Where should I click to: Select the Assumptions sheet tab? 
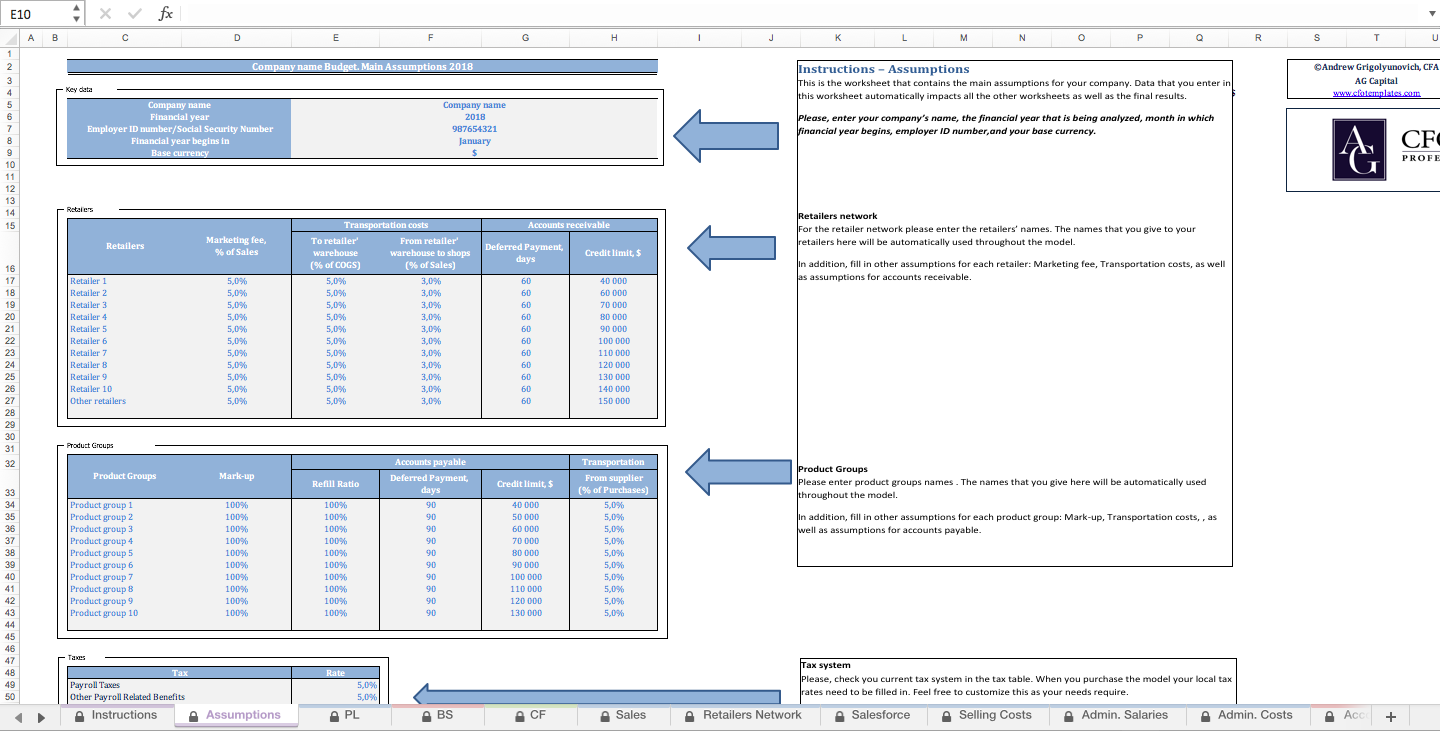click(235, 715)
